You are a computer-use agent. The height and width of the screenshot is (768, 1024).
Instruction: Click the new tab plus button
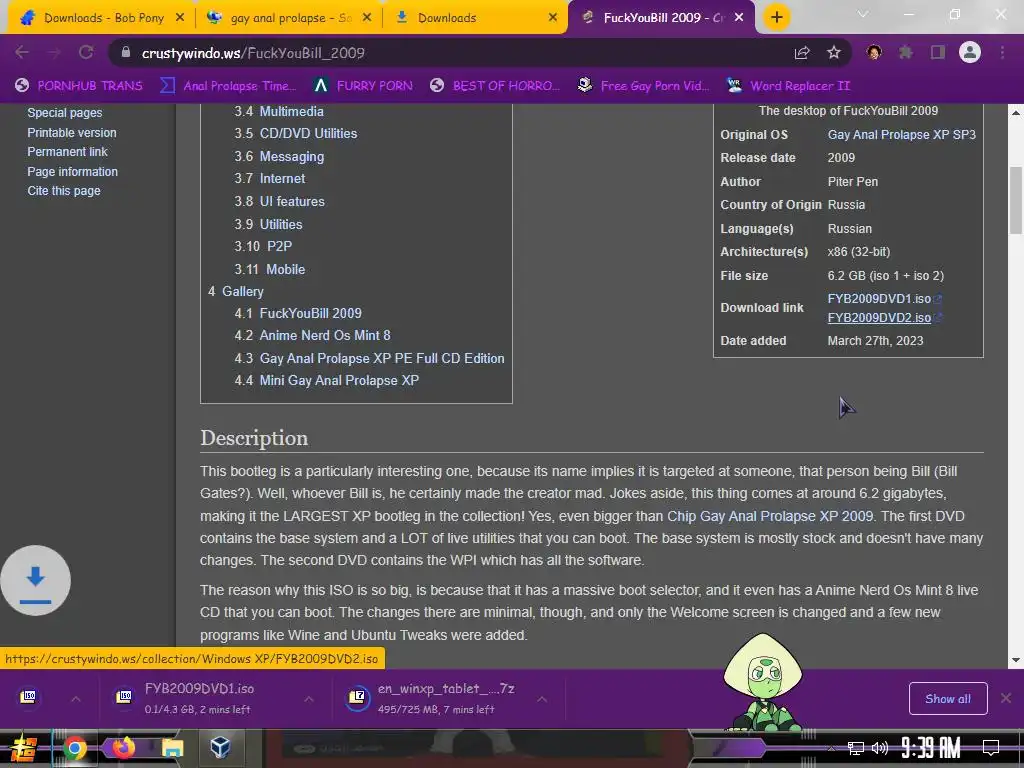[x=776, y=18]
